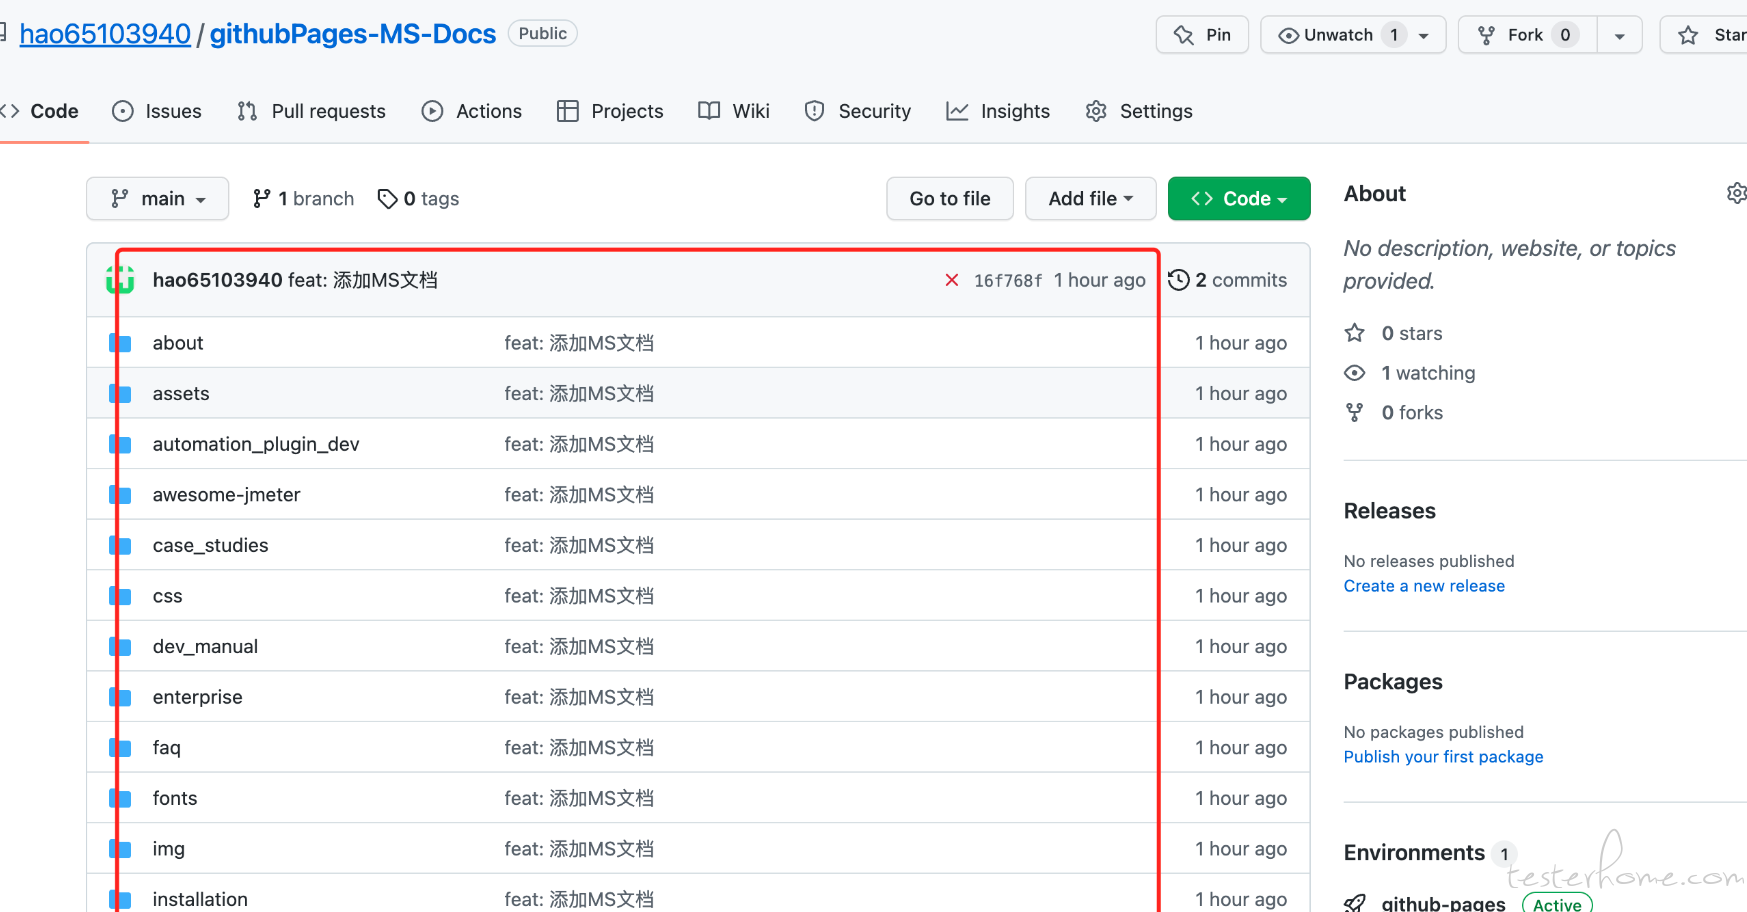Open the fonts folder
This screenshot has width=1747, height=912.
pyautogui.click(x=175, y=798)
